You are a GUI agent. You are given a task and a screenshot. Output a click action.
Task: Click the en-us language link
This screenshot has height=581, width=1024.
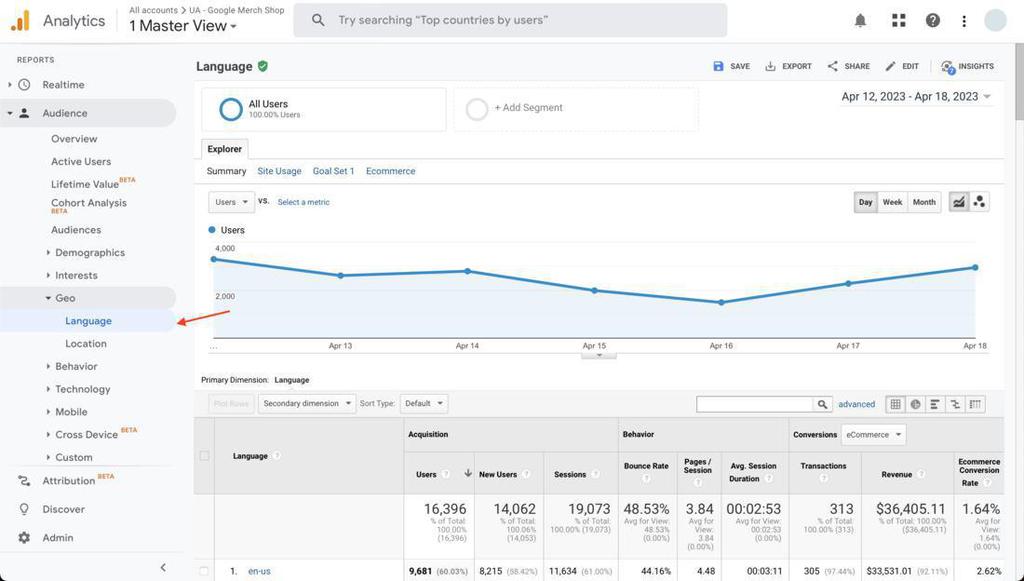coord(259,571)
